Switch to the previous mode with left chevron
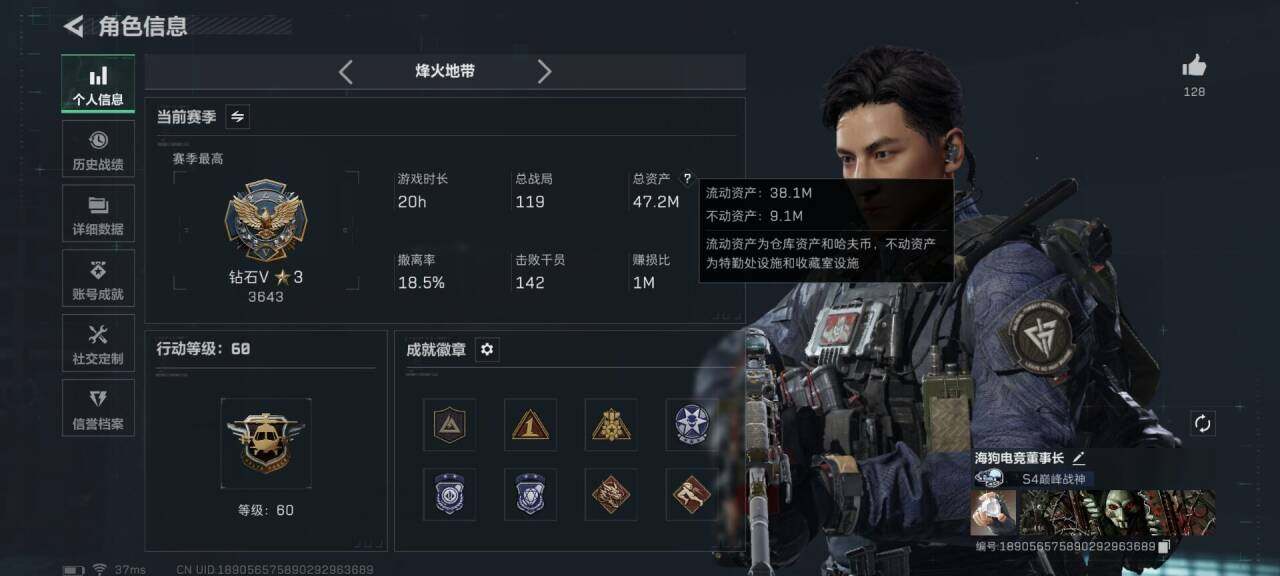This screenshot has height=576, width=1280. tap(346, 72)
